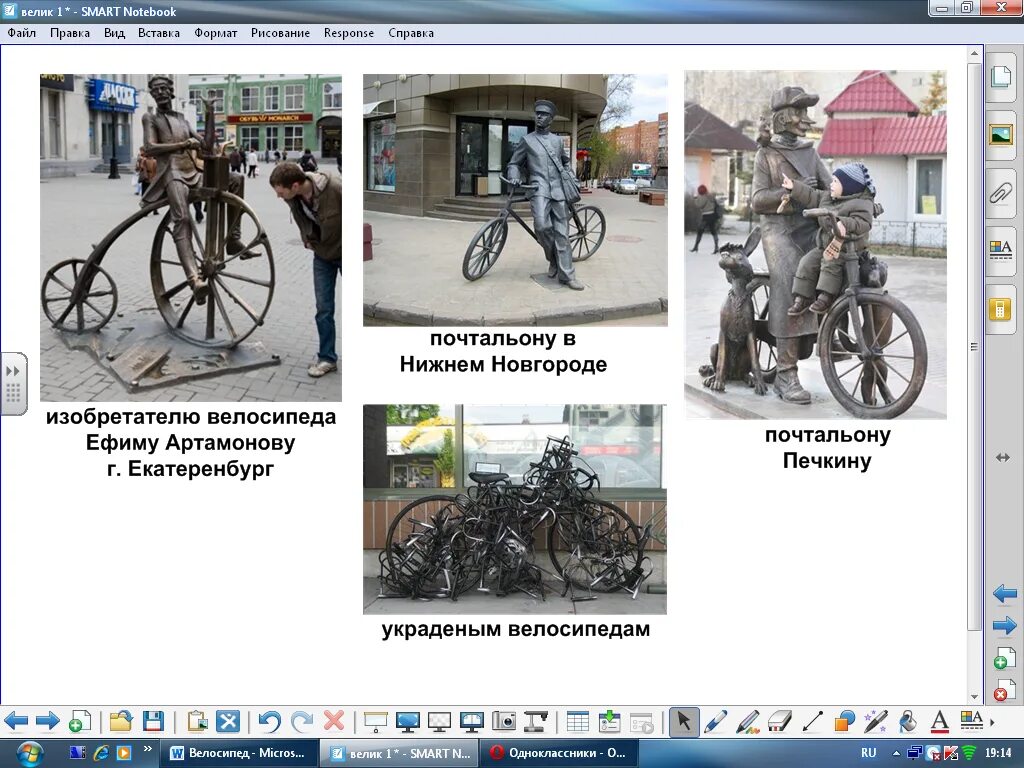Go to next page using bottom toolbar arrow
1024x768 pixels.
pyautogui.click(x=47, y=722)
